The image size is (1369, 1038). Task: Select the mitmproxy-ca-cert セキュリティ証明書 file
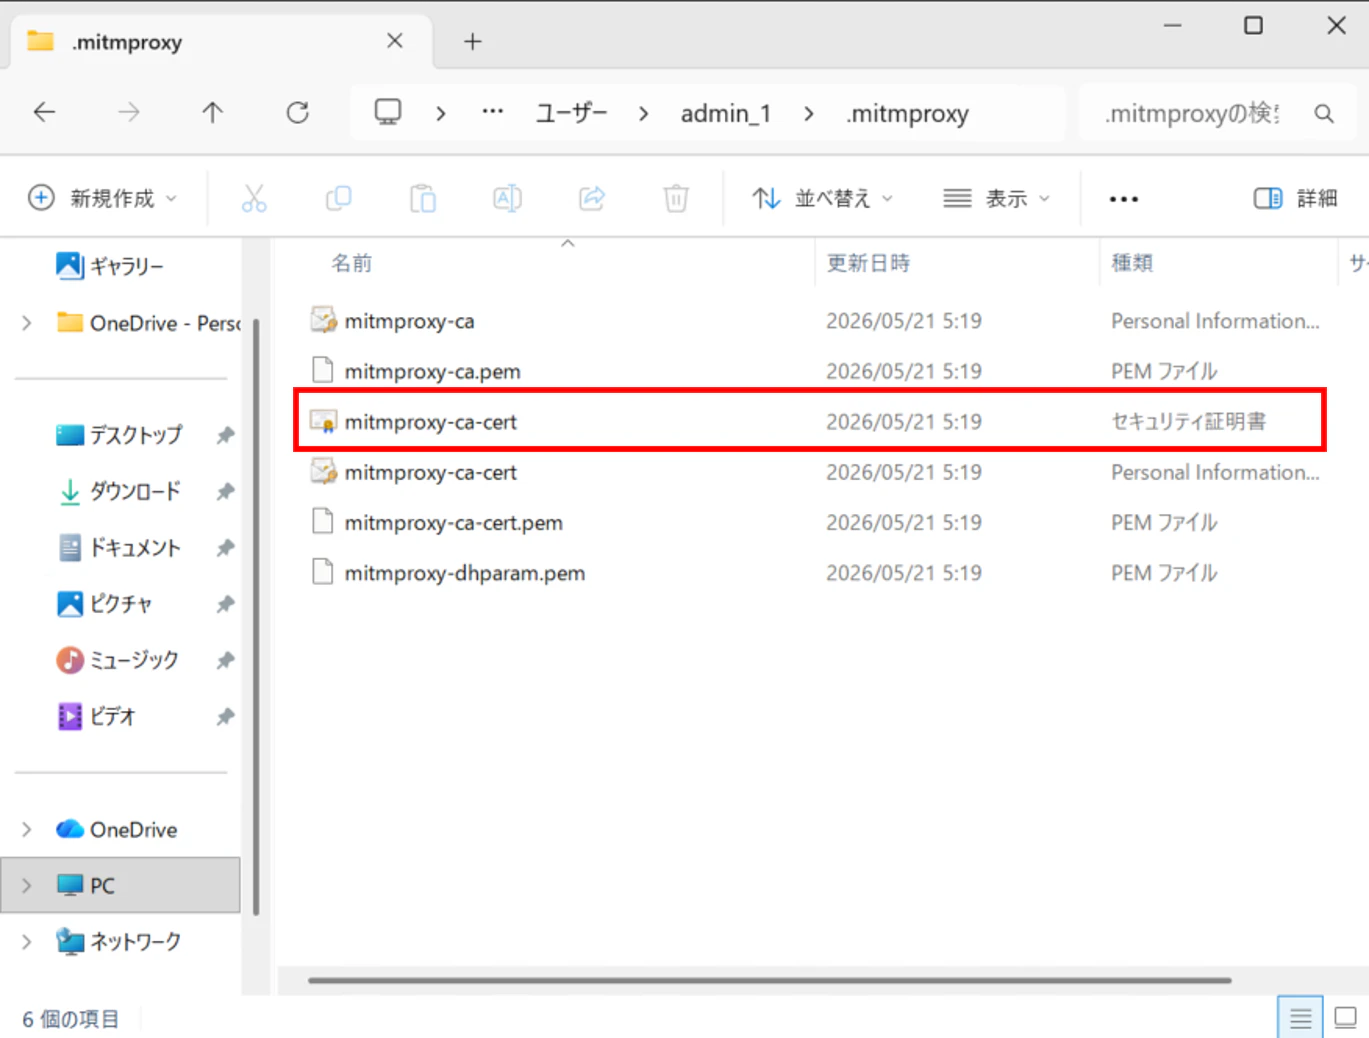click(811, 421)
